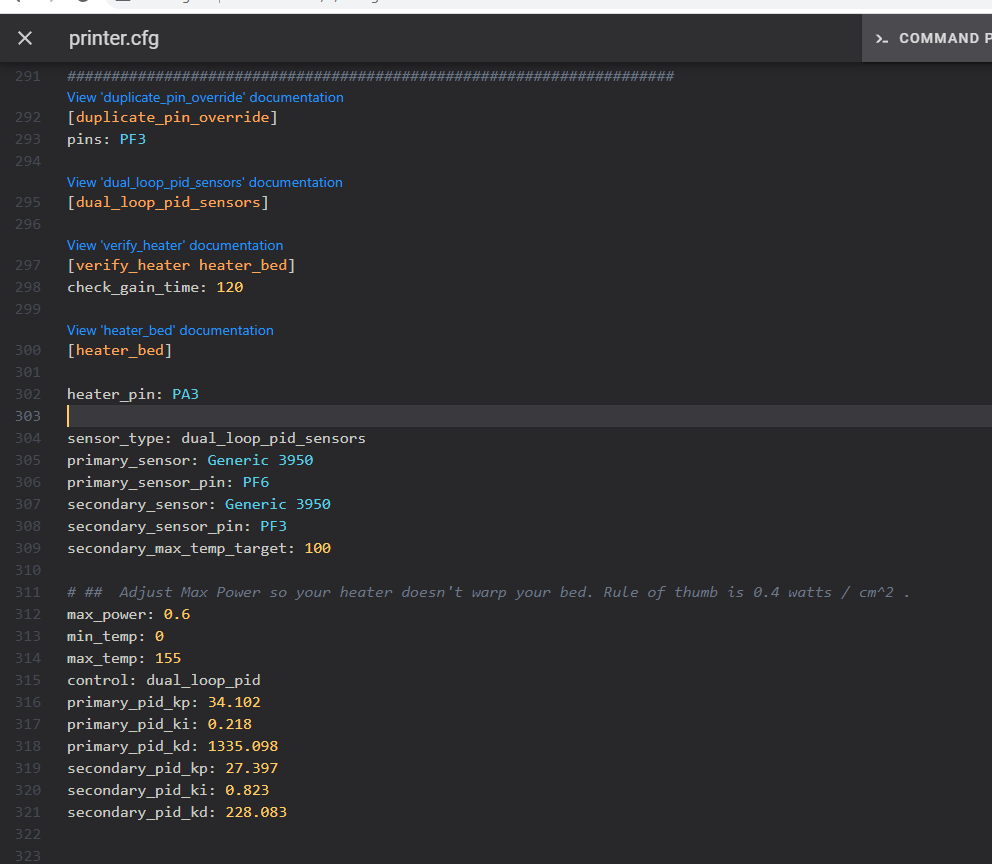Viewport: 992px width, 864px height.
Task: Click min_temp value 0
Action: [159, 636]
